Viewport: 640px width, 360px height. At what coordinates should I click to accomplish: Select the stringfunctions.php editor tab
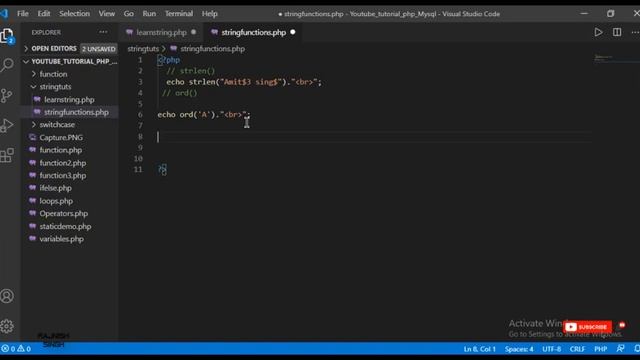tap(253, 32)
